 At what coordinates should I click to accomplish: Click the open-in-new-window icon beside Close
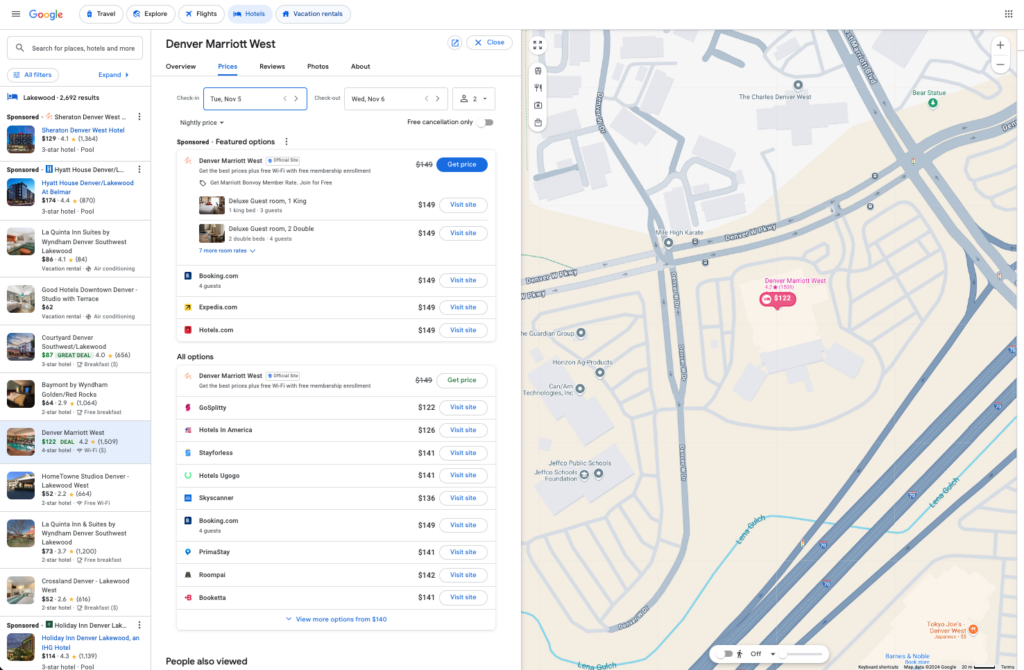[455, 43]
